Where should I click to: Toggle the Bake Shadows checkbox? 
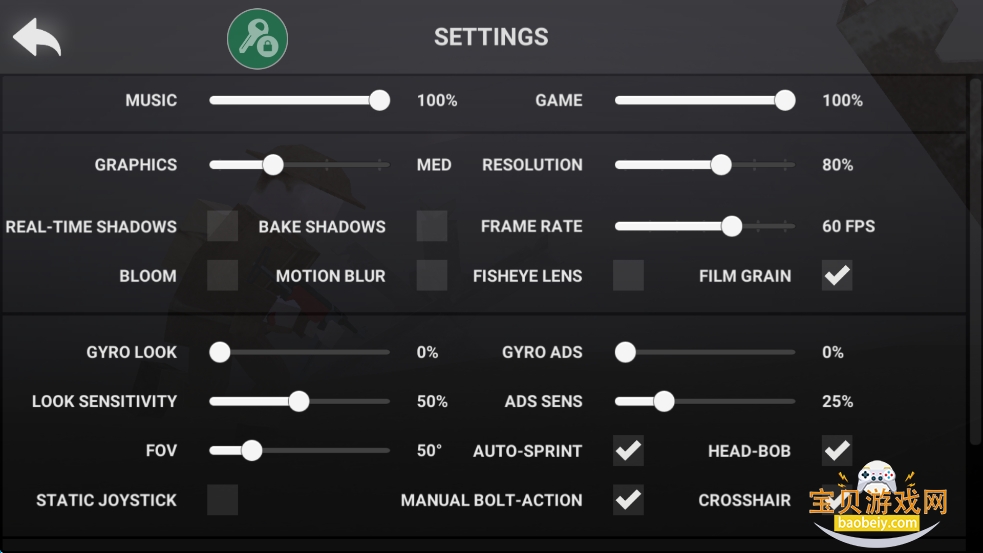click(x=432, y=226)
